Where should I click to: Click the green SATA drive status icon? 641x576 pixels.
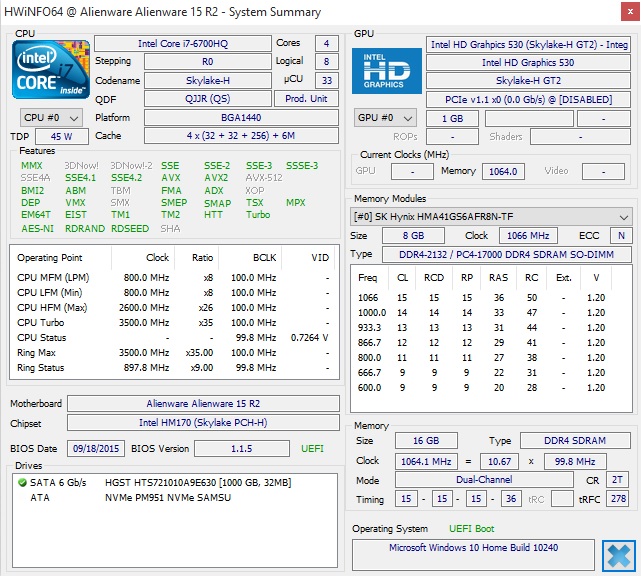click(x=22, y=483)
